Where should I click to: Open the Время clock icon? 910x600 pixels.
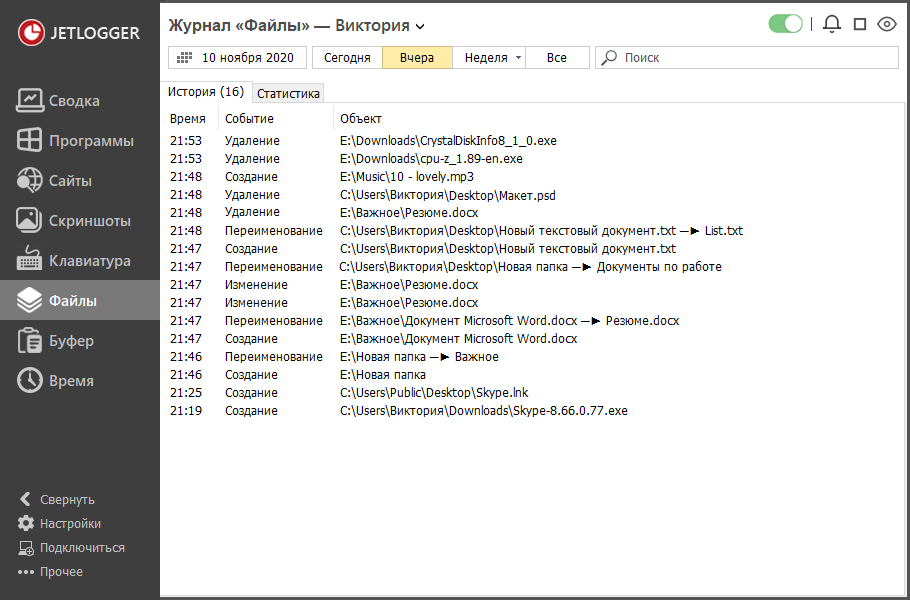pyautogui.click(x=30, y=380)
